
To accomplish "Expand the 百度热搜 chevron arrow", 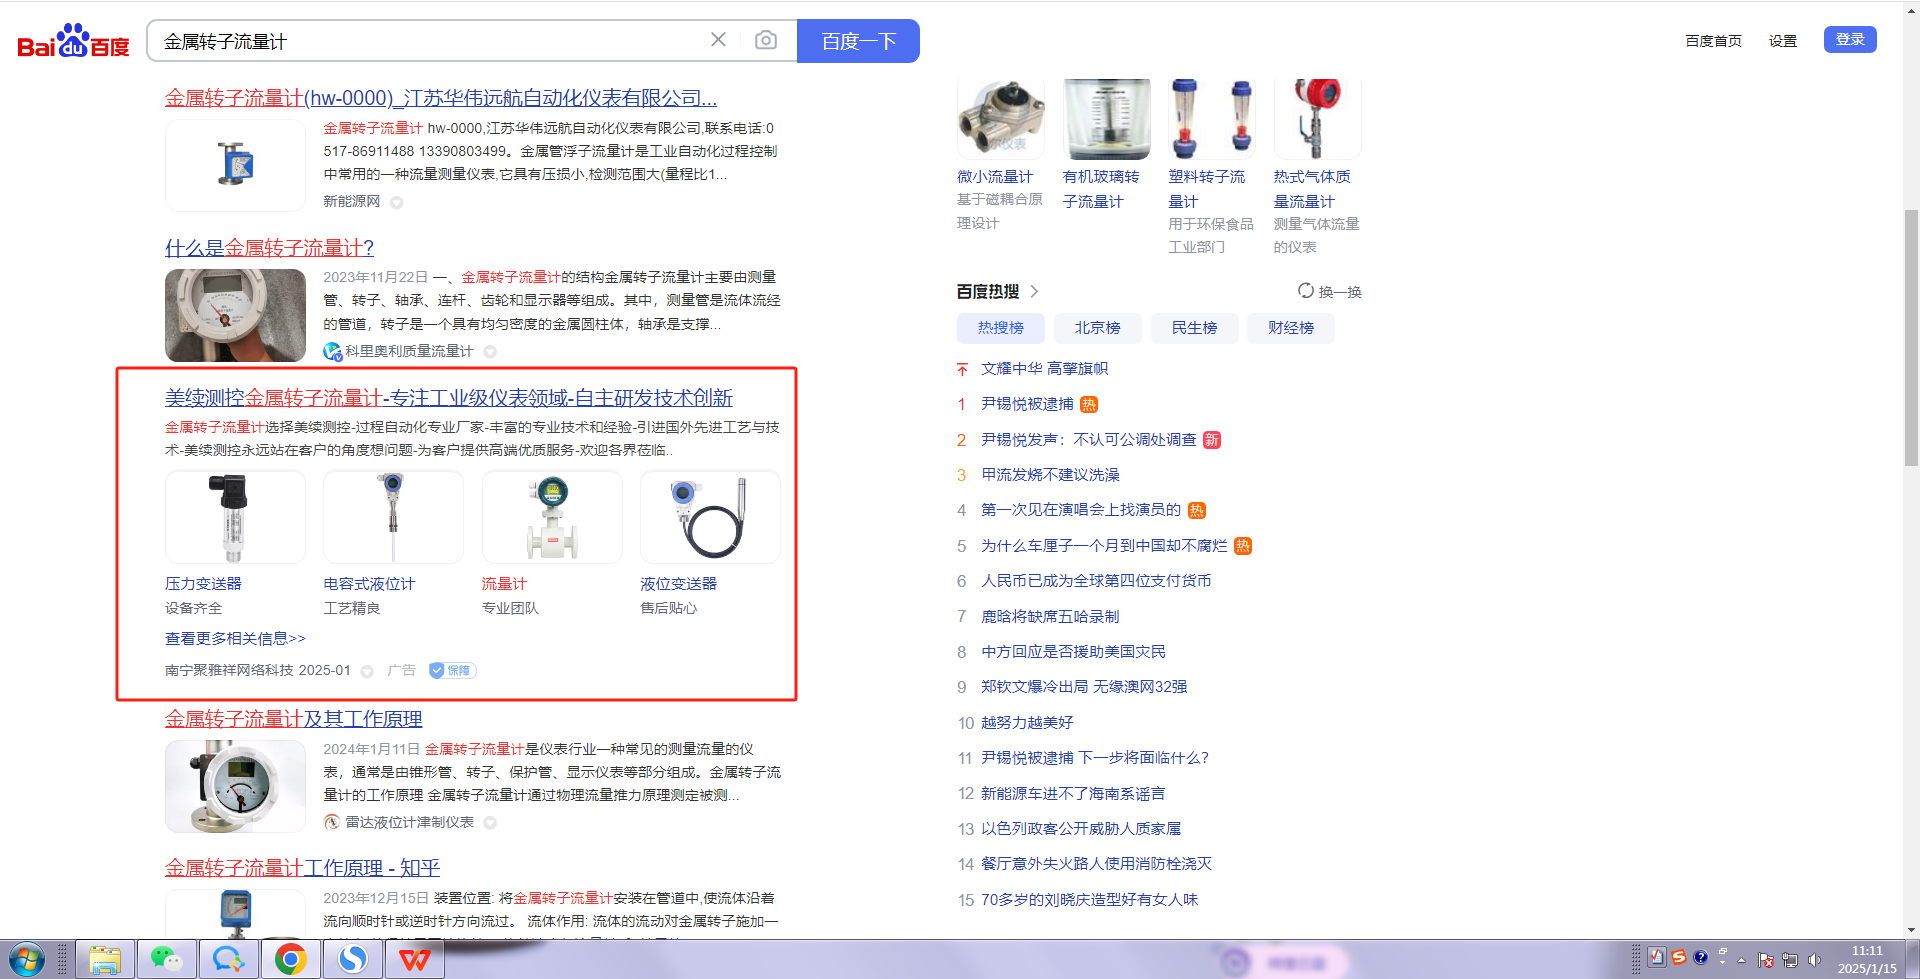I will point(1034,292).
